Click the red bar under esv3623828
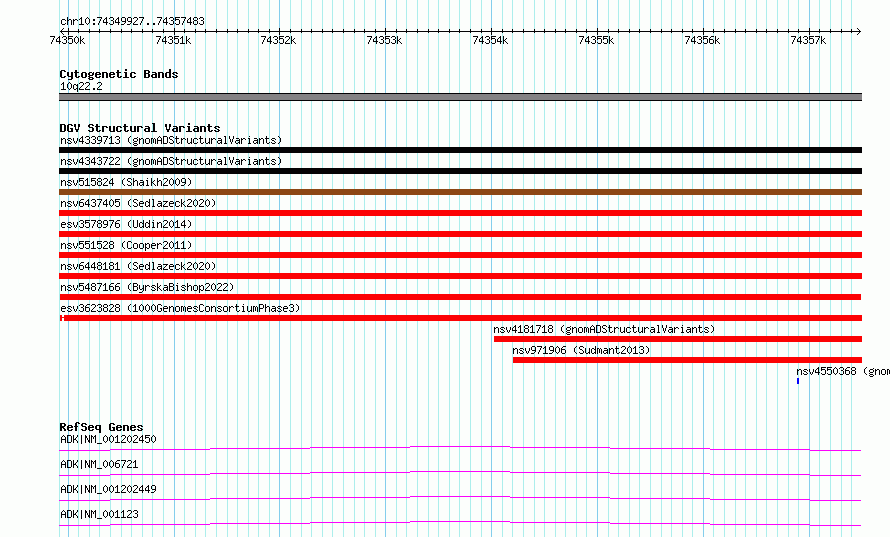 (x=461, y=318)
